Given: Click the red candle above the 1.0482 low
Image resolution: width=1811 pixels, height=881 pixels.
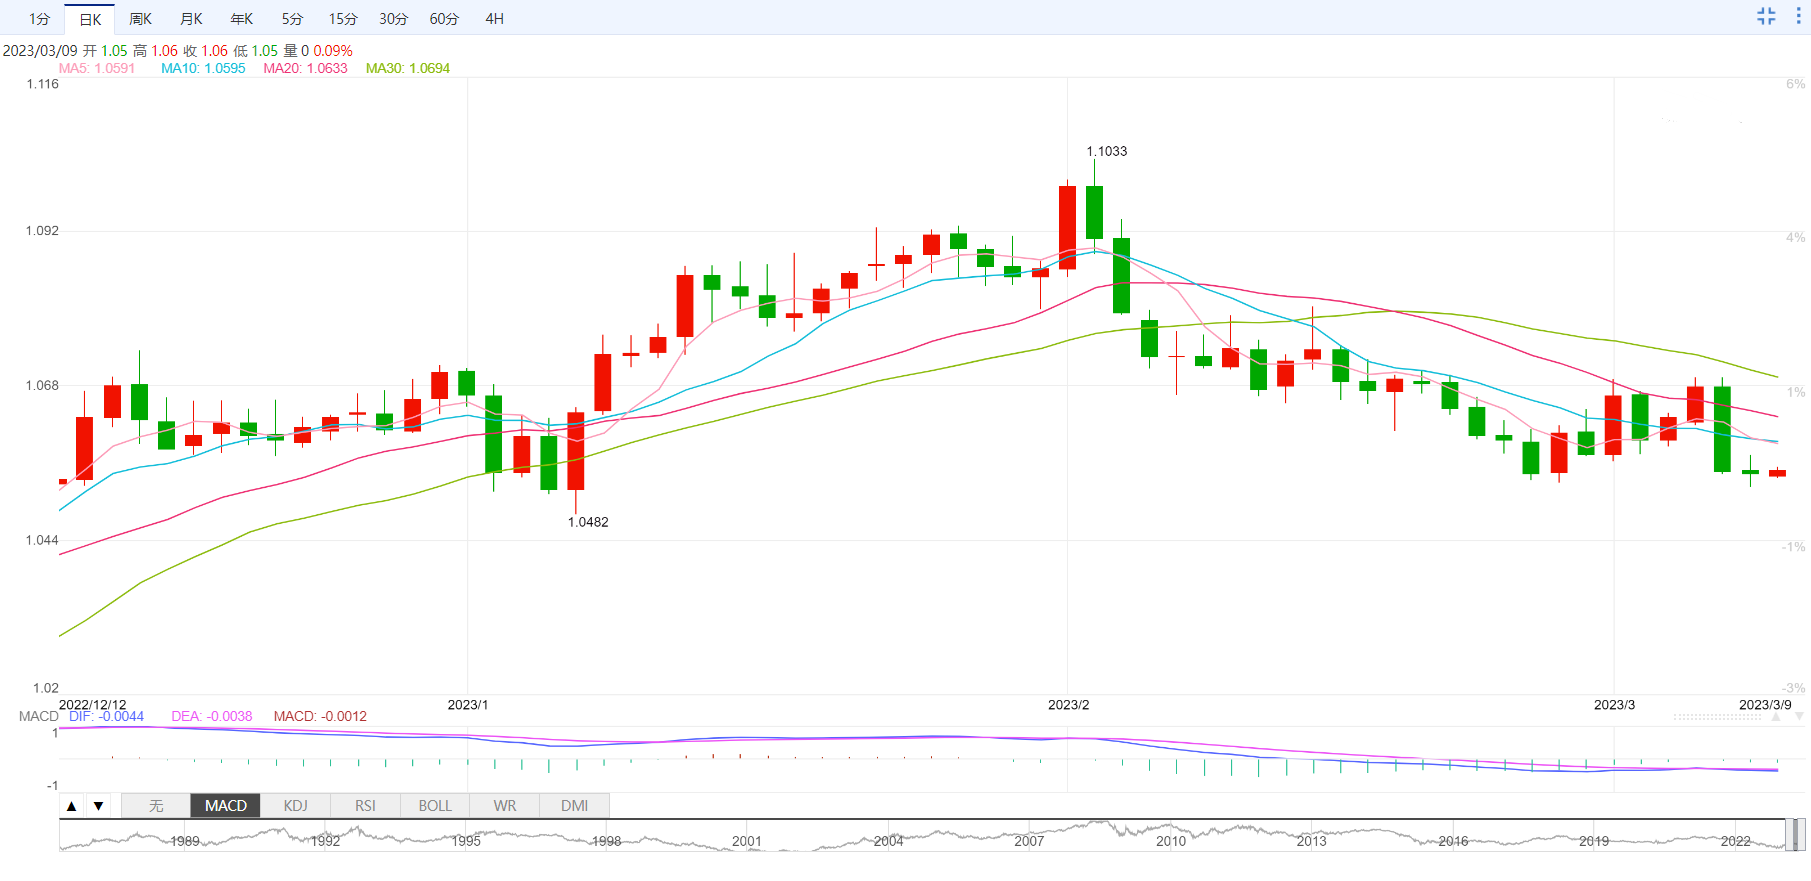Looking at the screenshot, I should [x=575, y=450].
